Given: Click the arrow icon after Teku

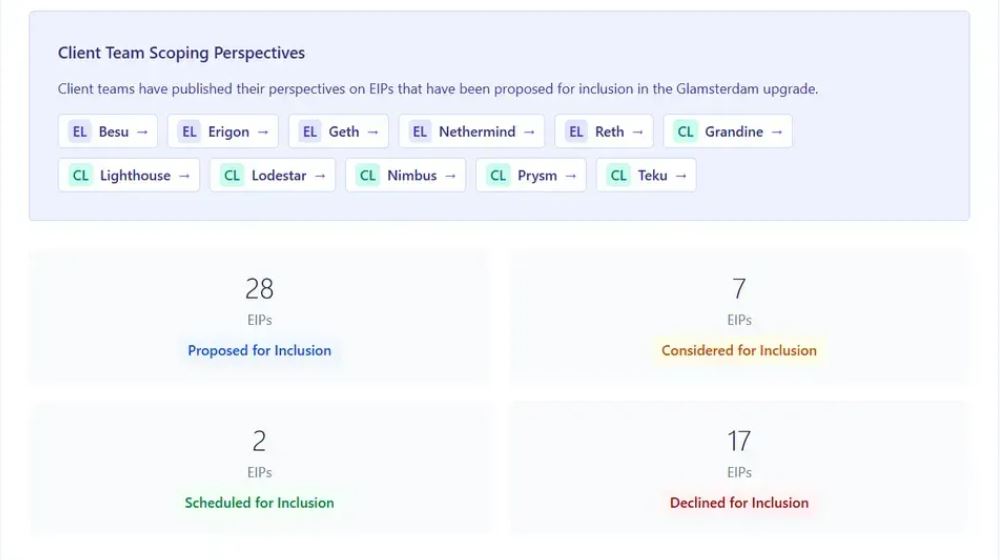Looking at the screenshot, I should point(681,176).
